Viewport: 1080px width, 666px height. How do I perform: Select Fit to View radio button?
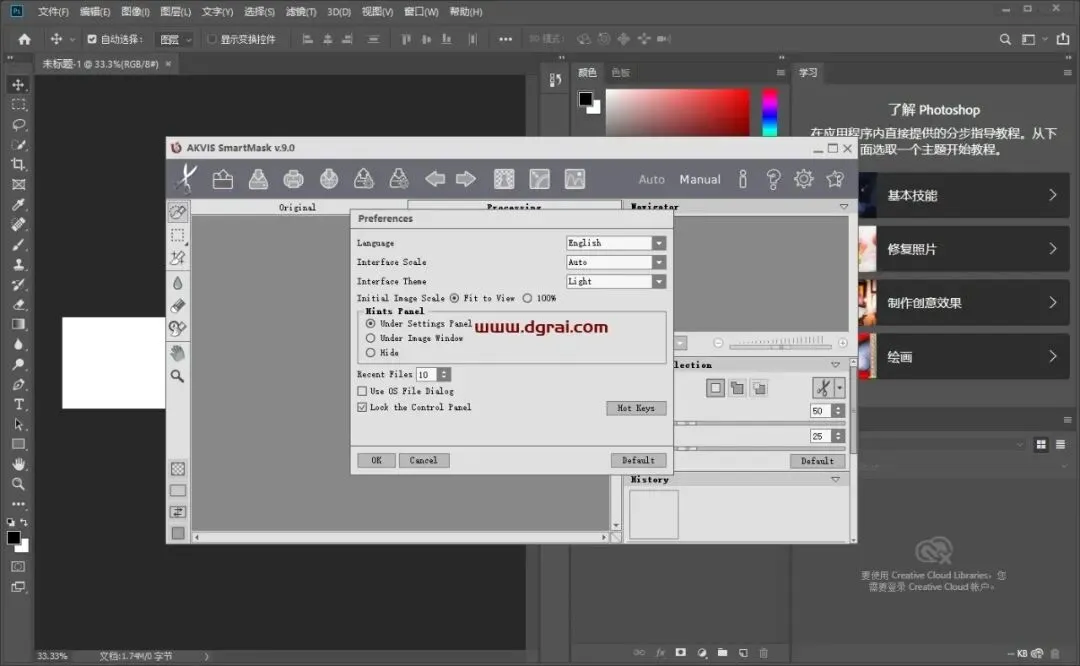pos(455,298)
